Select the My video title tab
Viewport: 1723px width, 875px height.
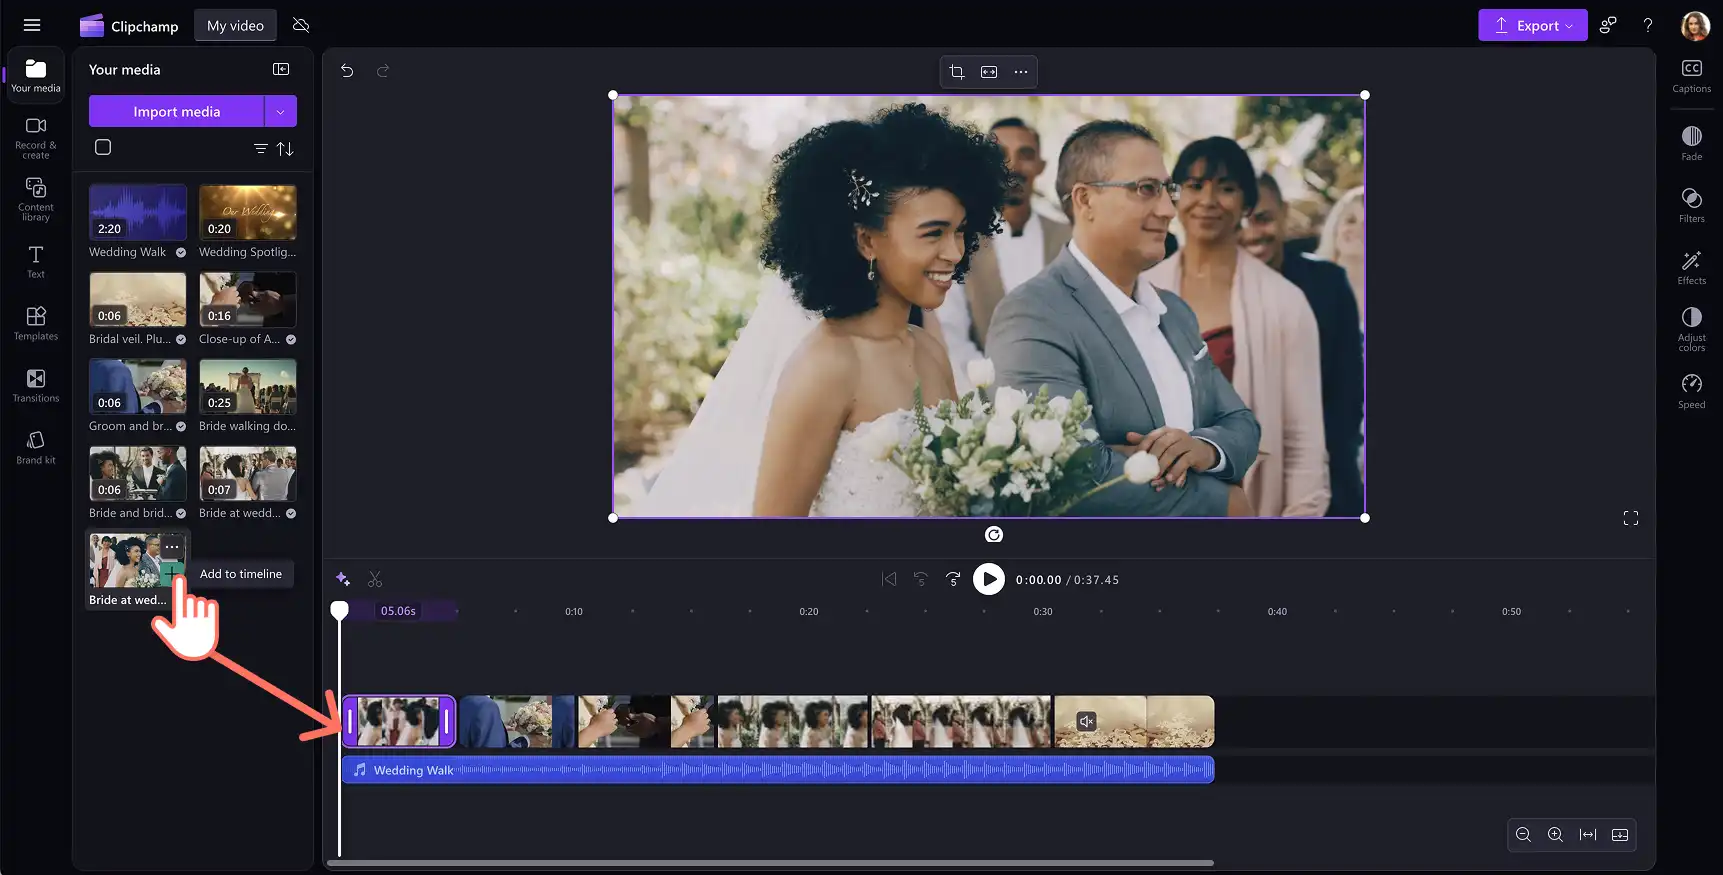(235, 26)
